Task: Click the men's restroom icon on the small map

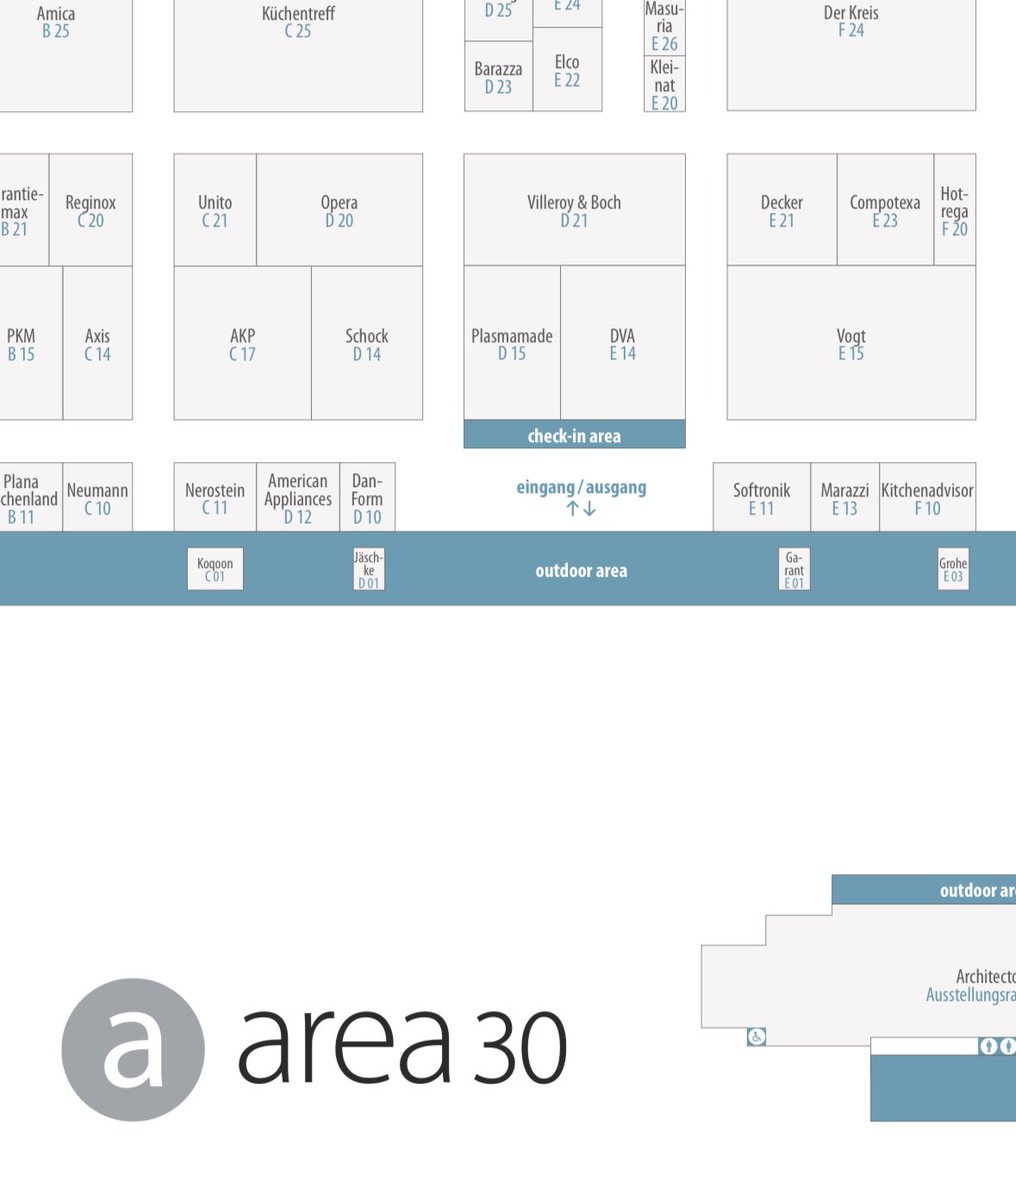Action: point(989,1046)
